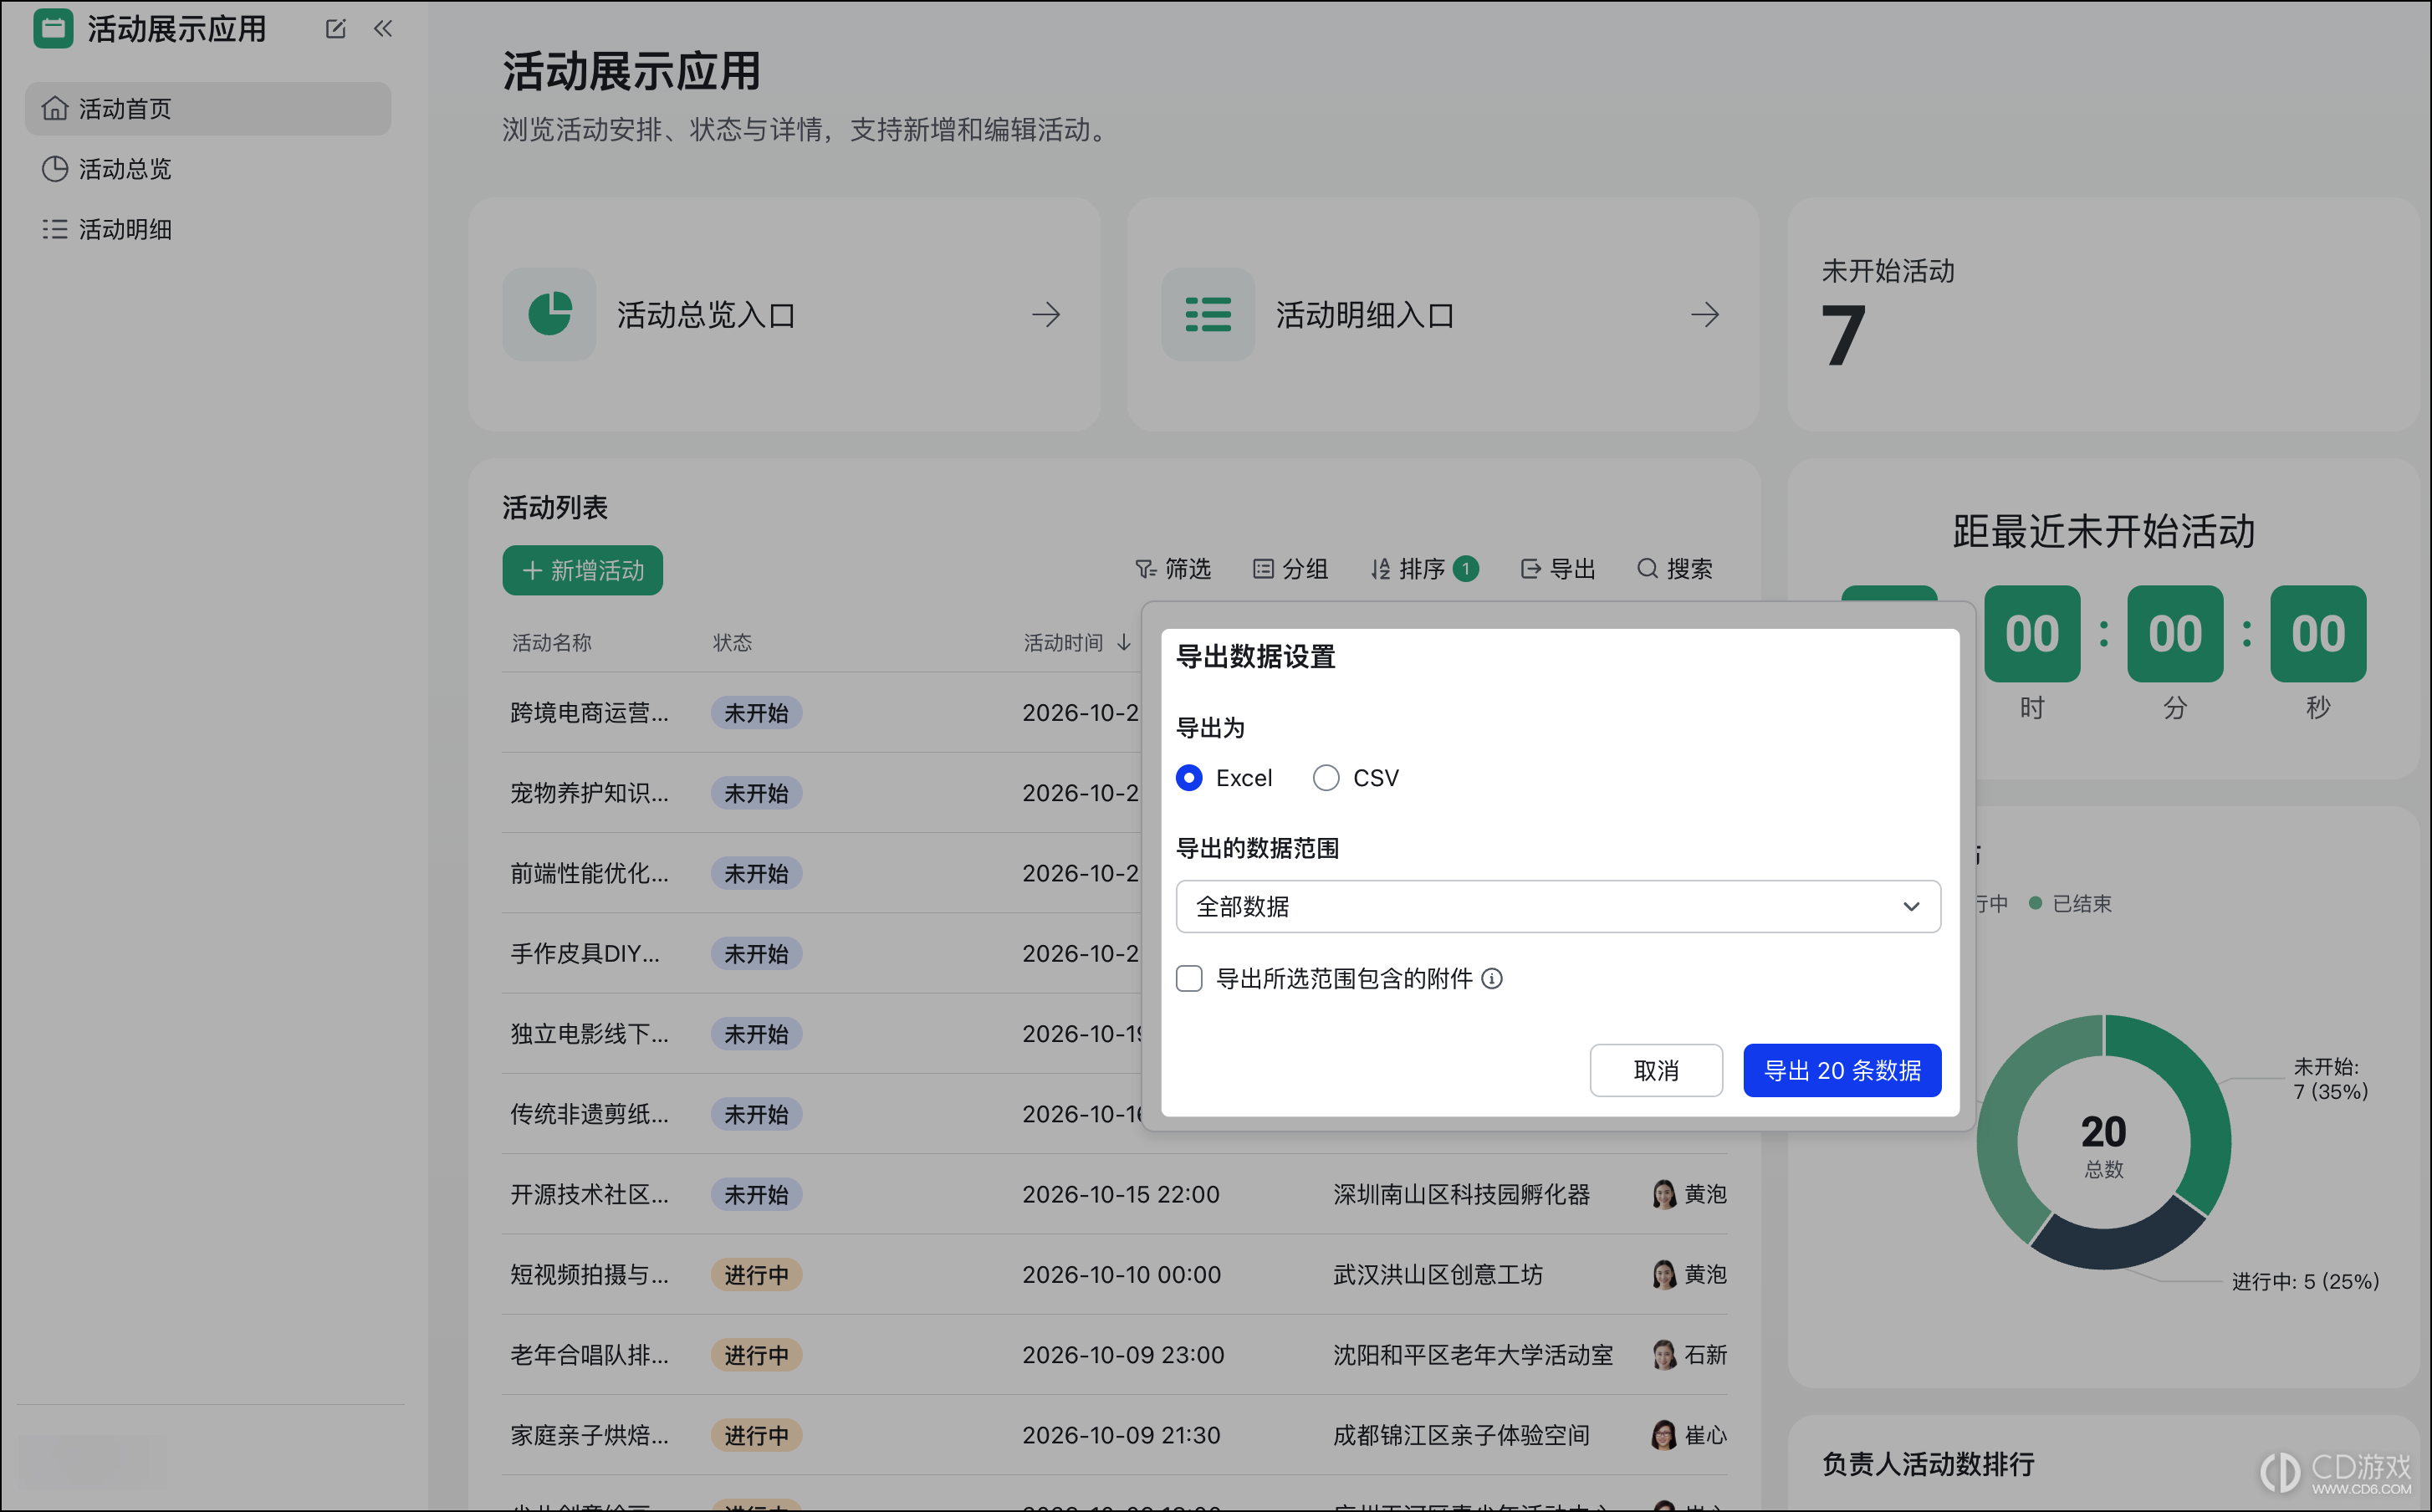Click 未开始 tag in 宠物养护知识 row
This screenshot has width=2432, height=1512.
[x=756, y=793]
